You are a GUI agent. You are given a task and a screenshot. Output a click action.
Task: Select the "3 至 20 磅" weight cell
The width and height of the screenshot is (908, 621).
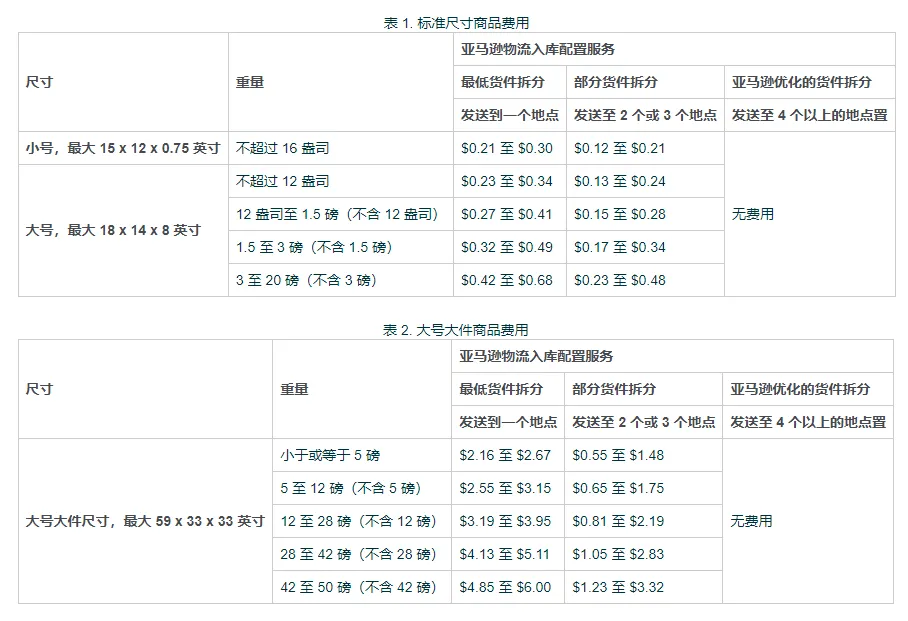click(306, 280)
